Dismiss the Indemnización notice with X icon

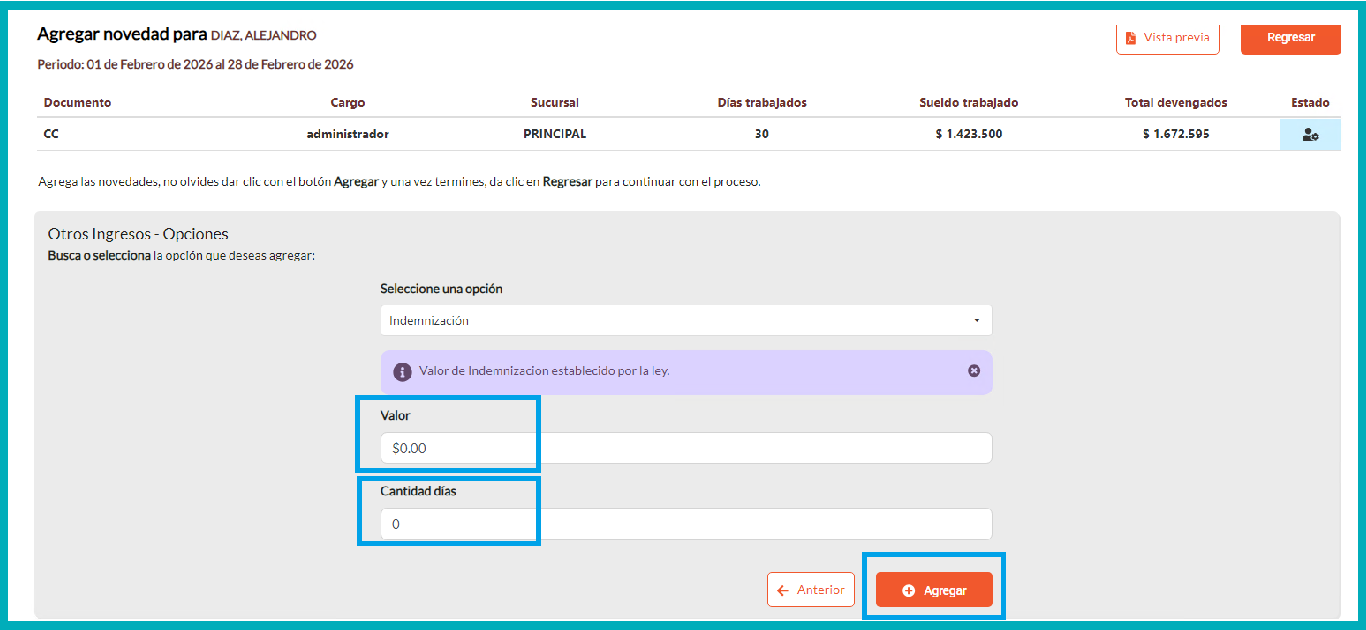tap(974, 371)
